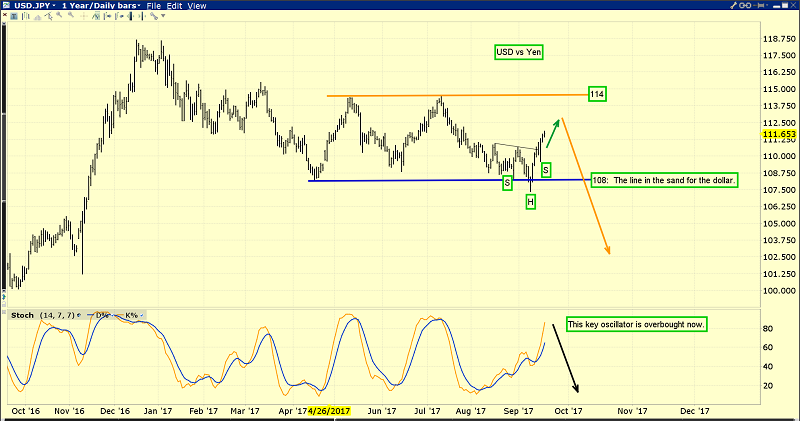Expand the K% line options dropdown

coord(142,315)
